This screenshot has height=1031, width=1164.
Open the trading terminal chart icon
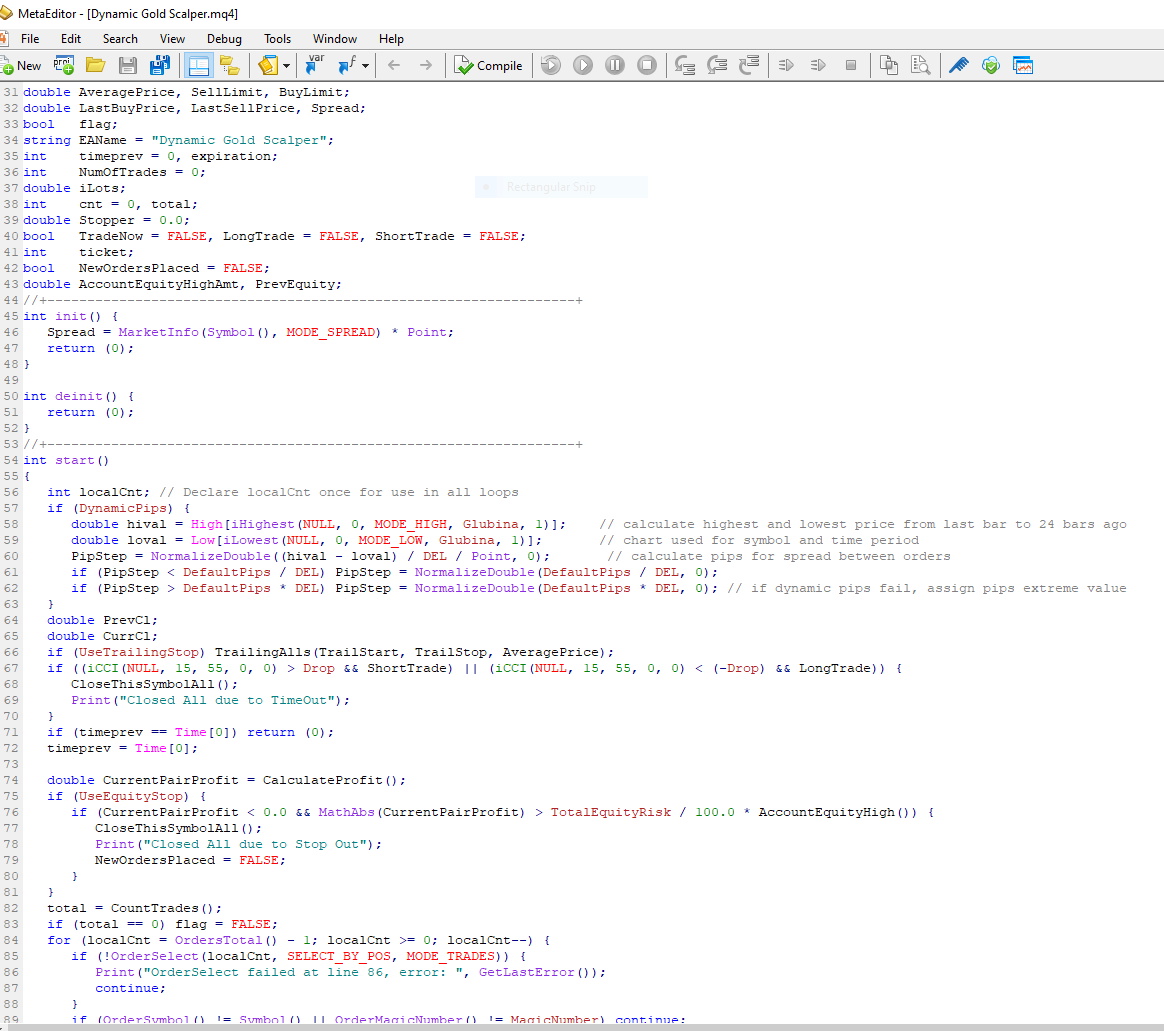[1022, 66]
